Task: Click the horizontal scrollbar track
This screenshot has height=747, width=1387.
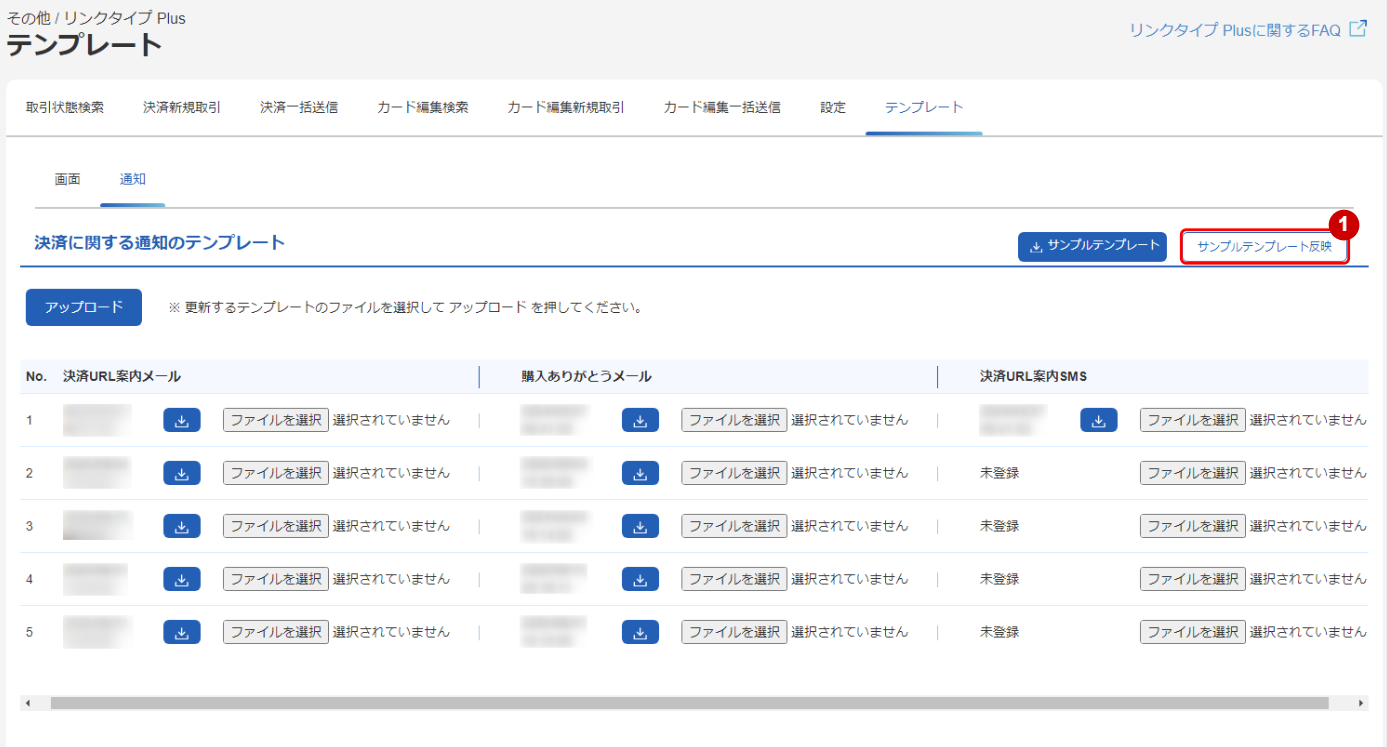Action: [x=690, y=703]
